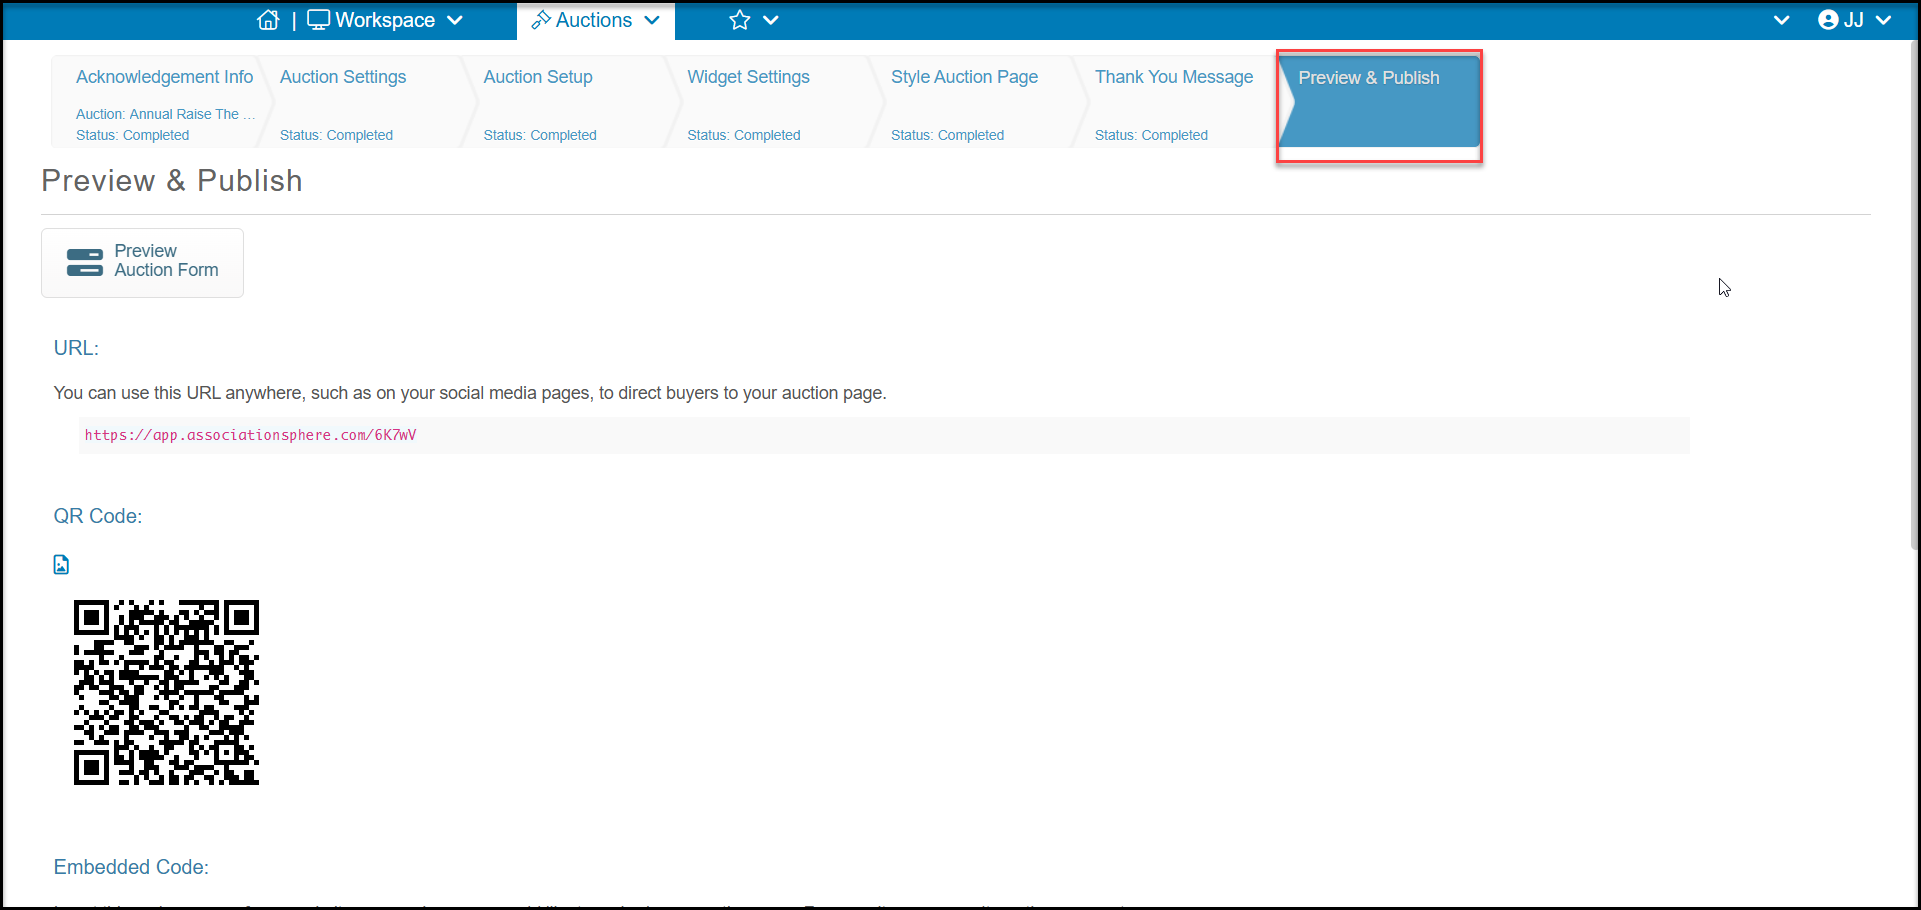Image resolution: width=1921 pixels, height=910 pixels.
Task: Open the Workspace menu
Action: (x=385, y=20)
